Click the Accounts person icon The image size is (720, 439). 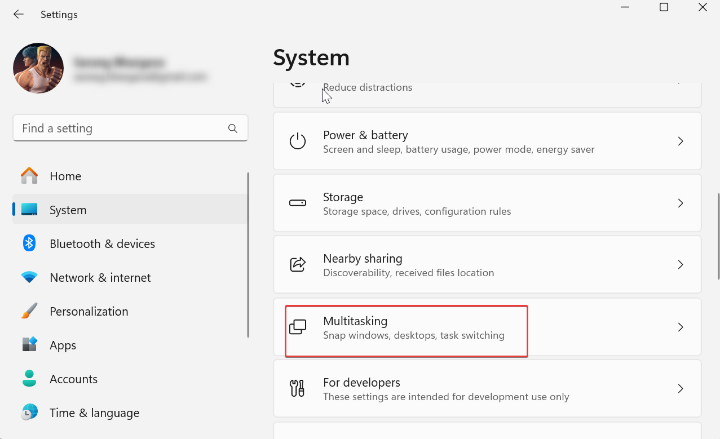click(30, 379)
